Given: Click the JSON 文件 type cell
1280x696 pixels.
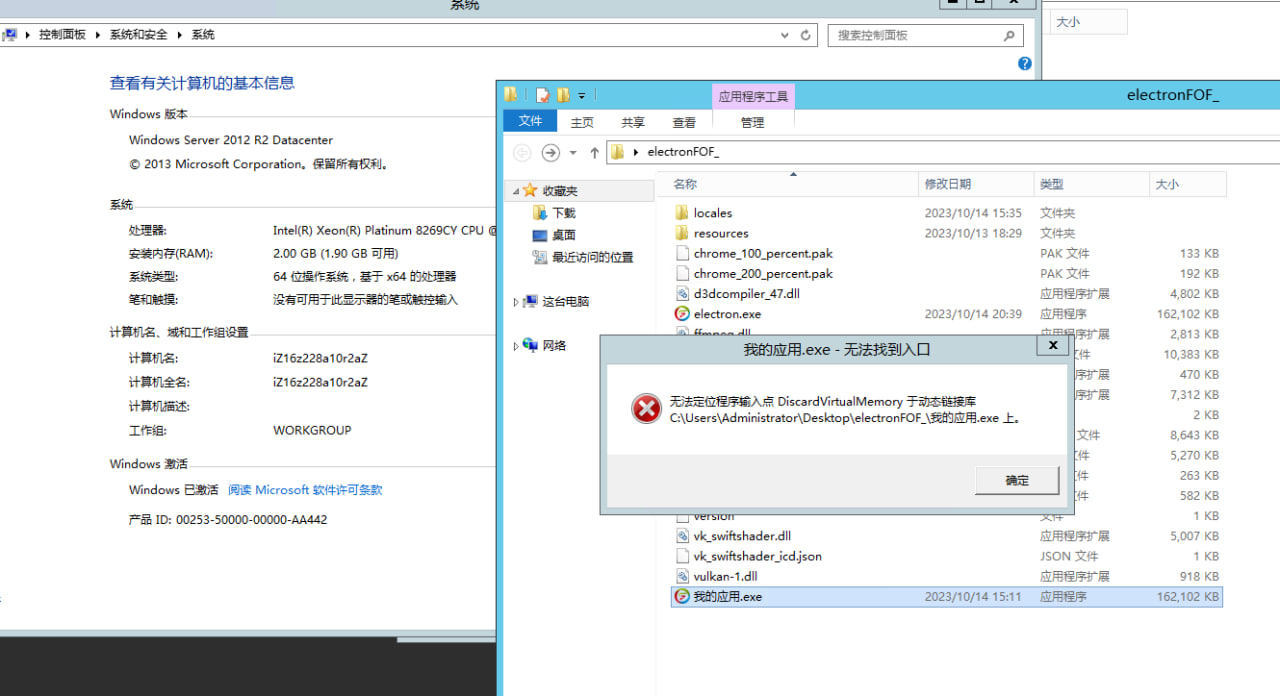Looking at the screenshot, I should [1069, 556].
